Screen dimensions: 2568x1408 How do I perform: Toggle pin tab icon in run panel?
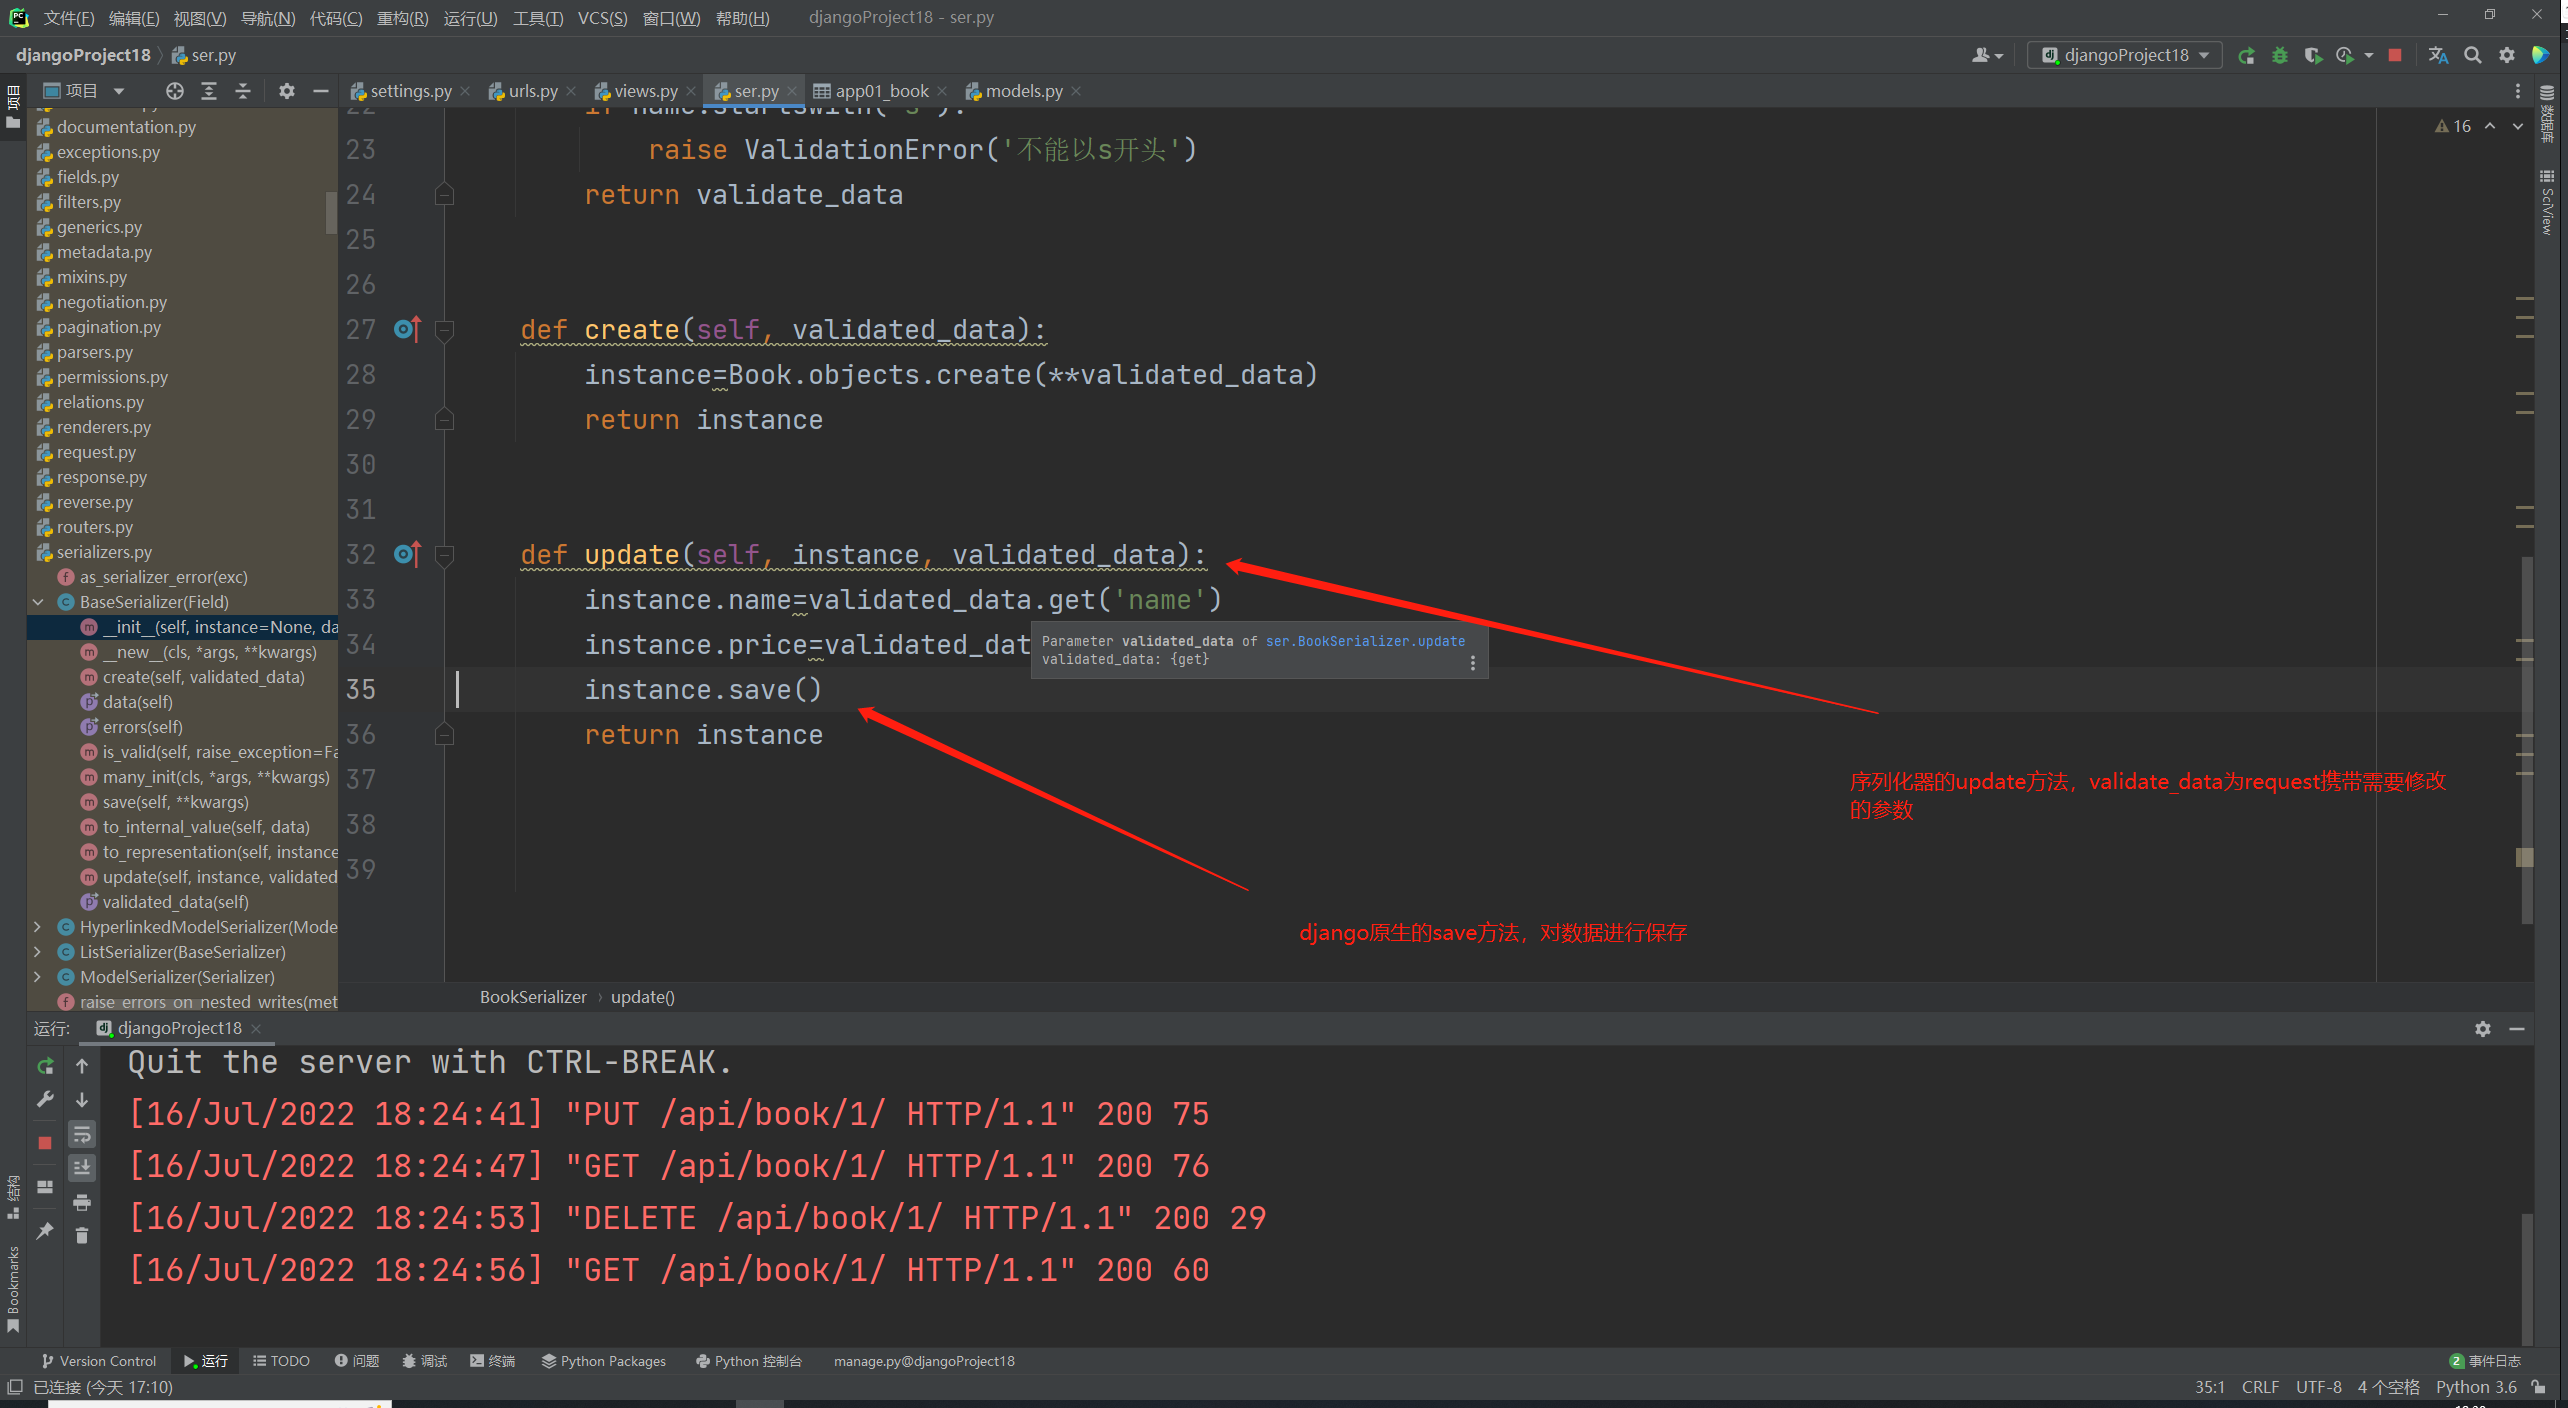click(45, 1232)
